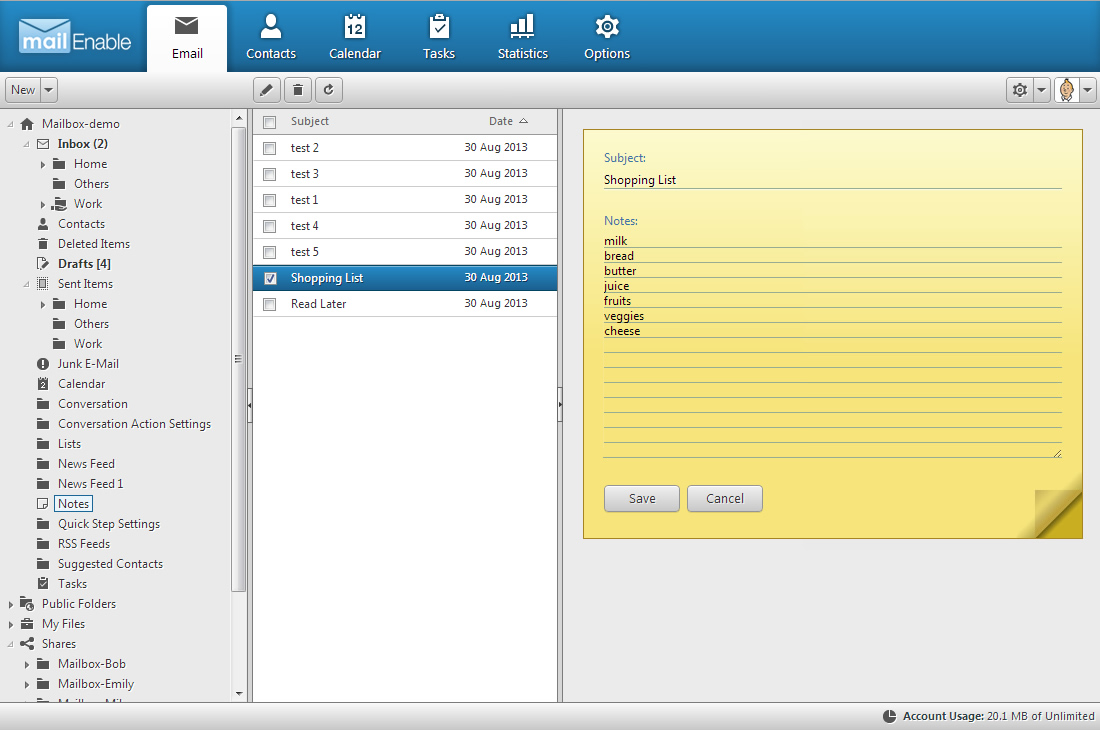Expand the Public Folders tree
This screenshot has width=1100, height=730.
(10, 603)
